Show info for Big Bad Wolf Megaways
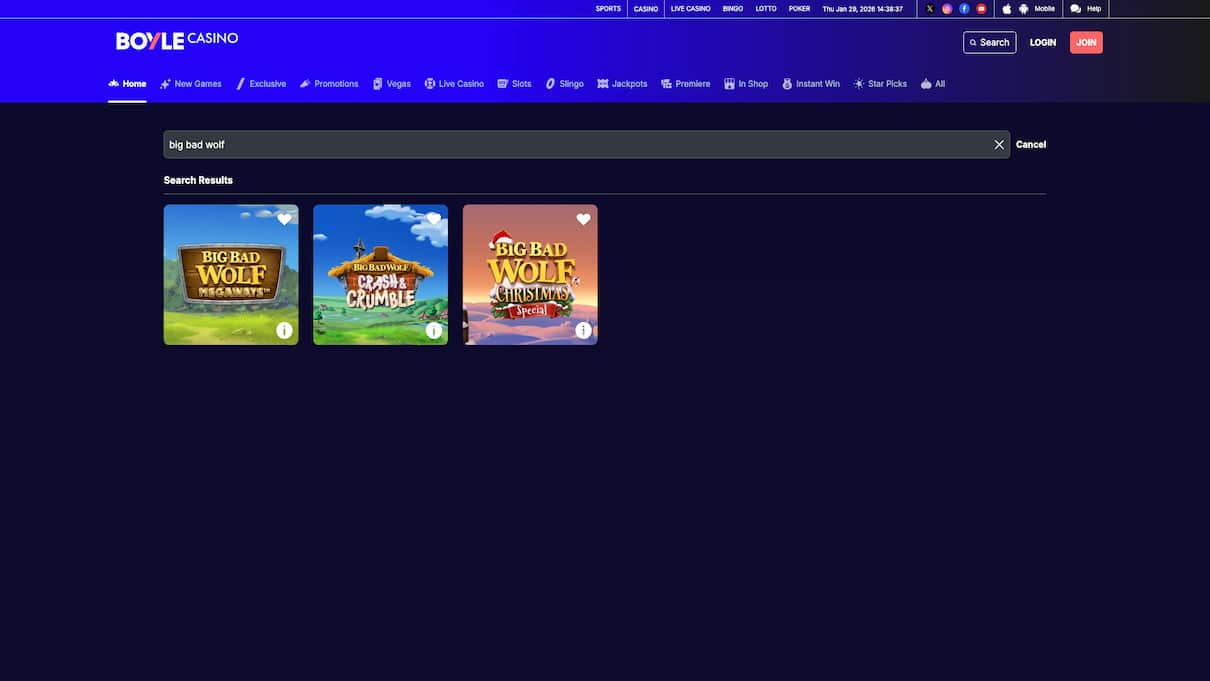Screen dimensions: 1210x681 282,328
